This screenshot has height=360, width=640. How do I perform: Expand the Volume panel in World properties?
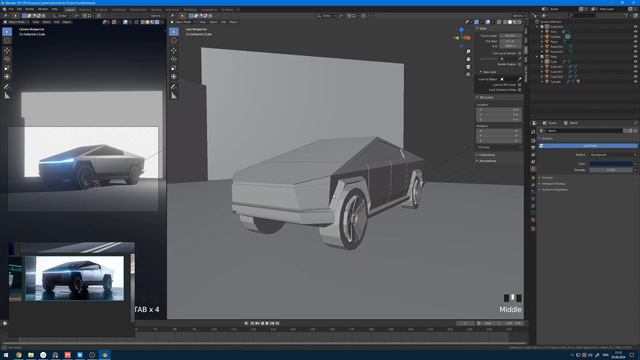[540, 178]
